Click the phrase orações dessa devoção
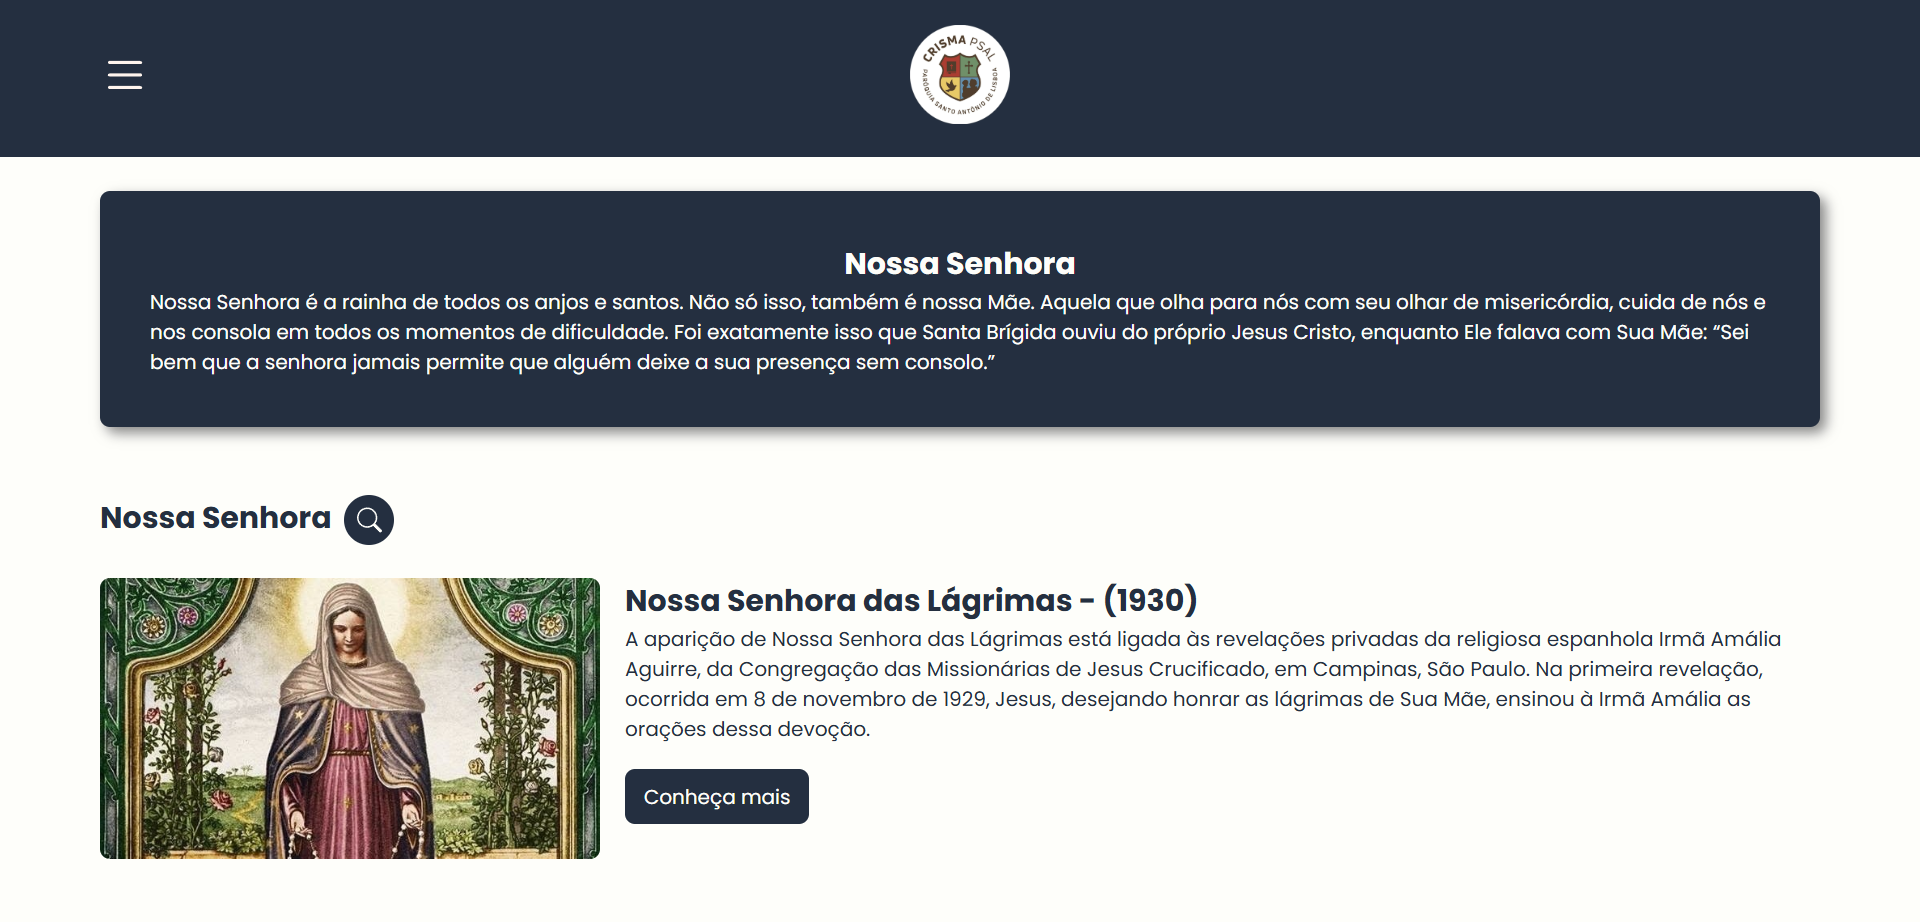The image size is (1920, 922). click(747, 729)
